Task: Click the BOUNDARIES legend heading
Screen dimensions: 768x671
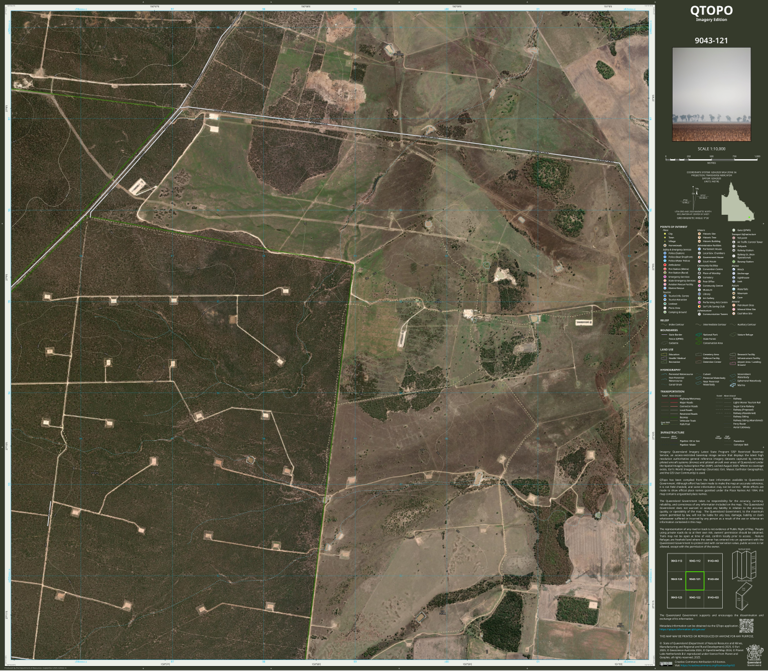Action: tap(669, 330)
